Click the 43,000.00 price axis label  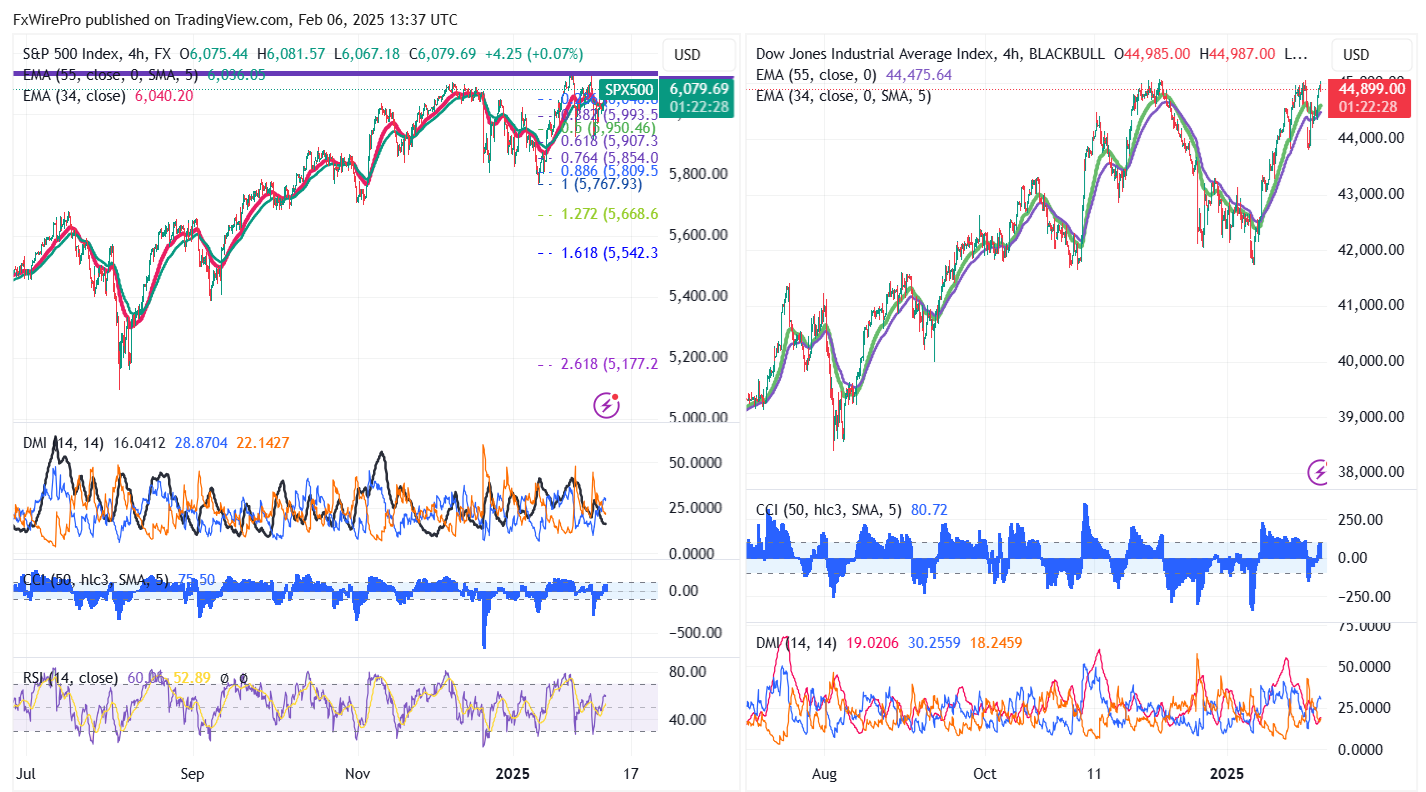[x=1372, y=194]
